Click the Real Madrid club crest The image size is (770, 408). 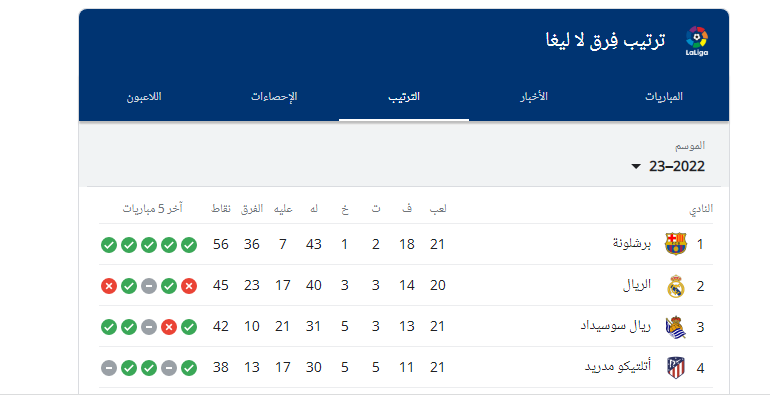676,286
